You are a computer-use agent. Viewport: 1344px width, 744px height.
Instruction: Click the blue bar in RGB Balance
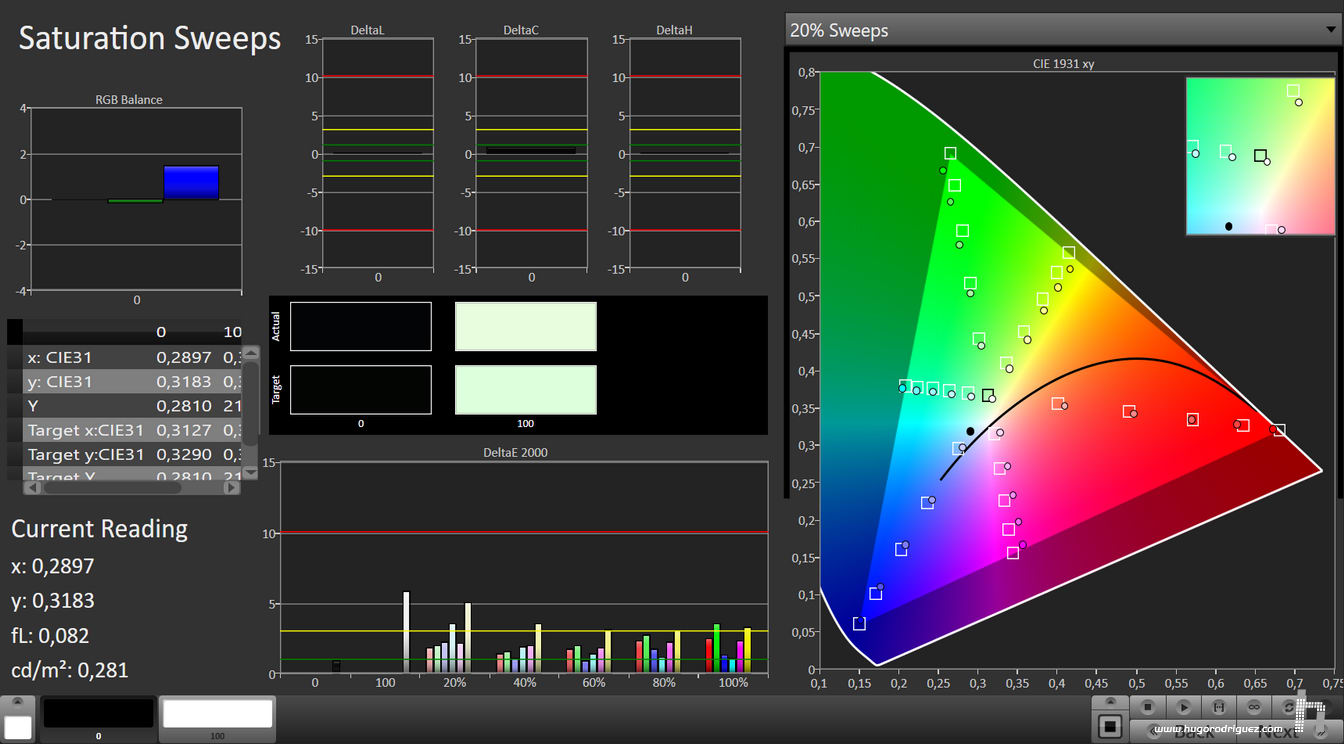coord(191,183)
